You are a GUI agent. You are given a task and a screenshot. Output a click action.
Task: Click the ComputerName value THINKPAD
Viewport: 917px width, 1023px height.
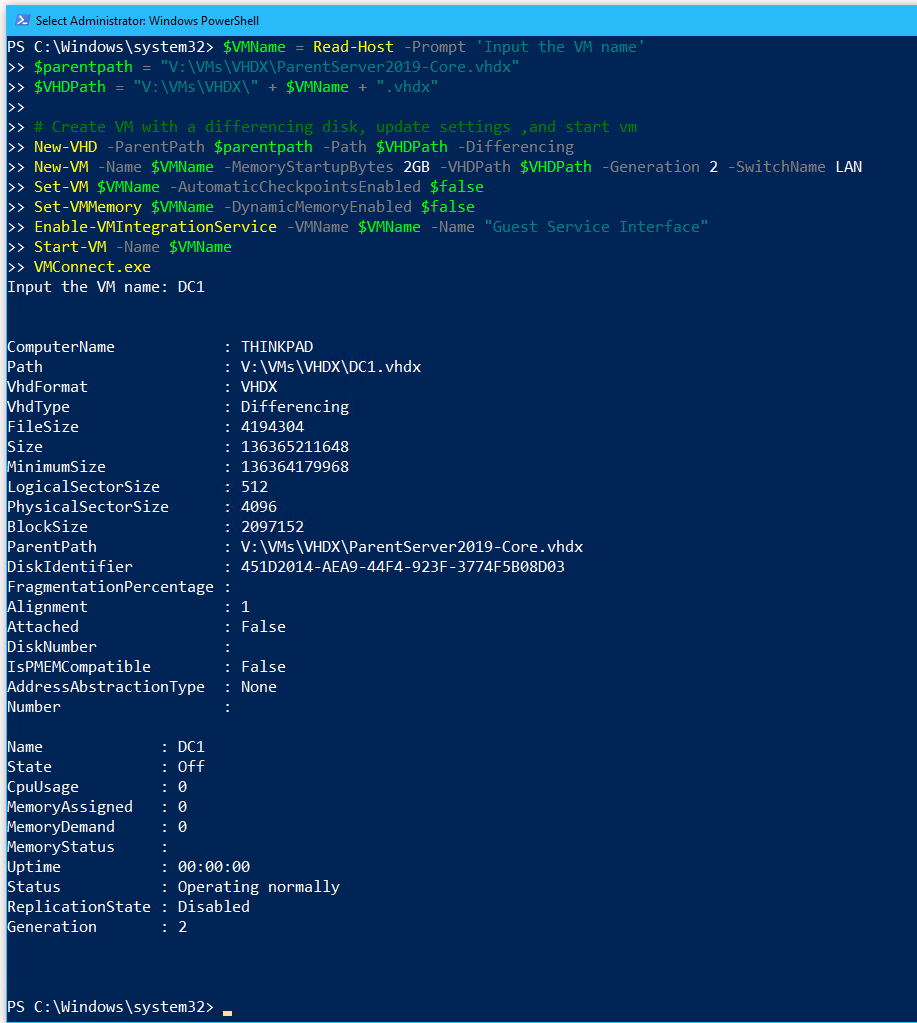point(277,347)
